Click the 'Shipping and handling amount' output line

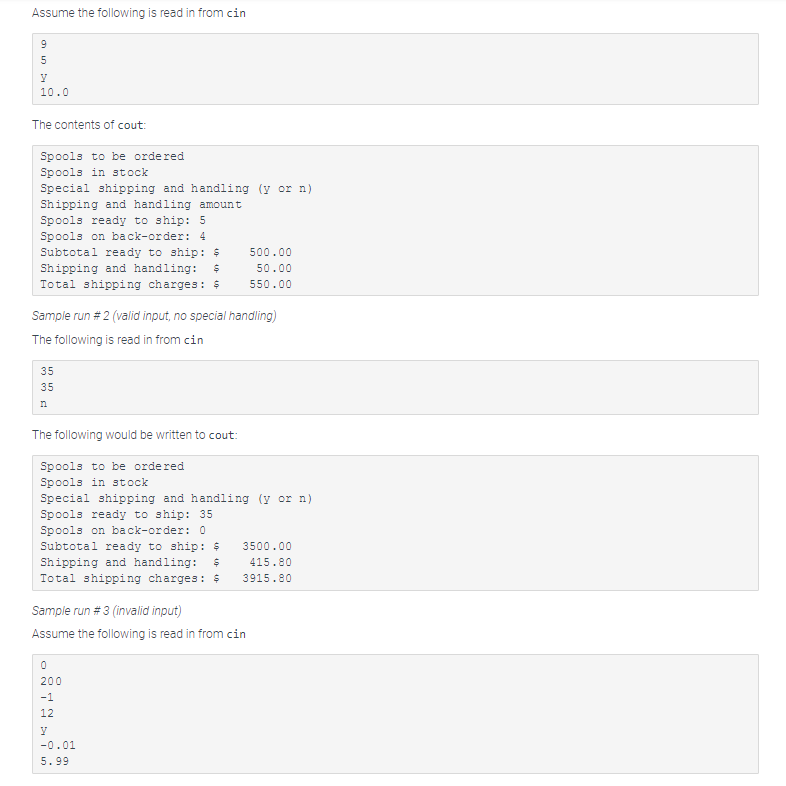click(x=140, y=204)
